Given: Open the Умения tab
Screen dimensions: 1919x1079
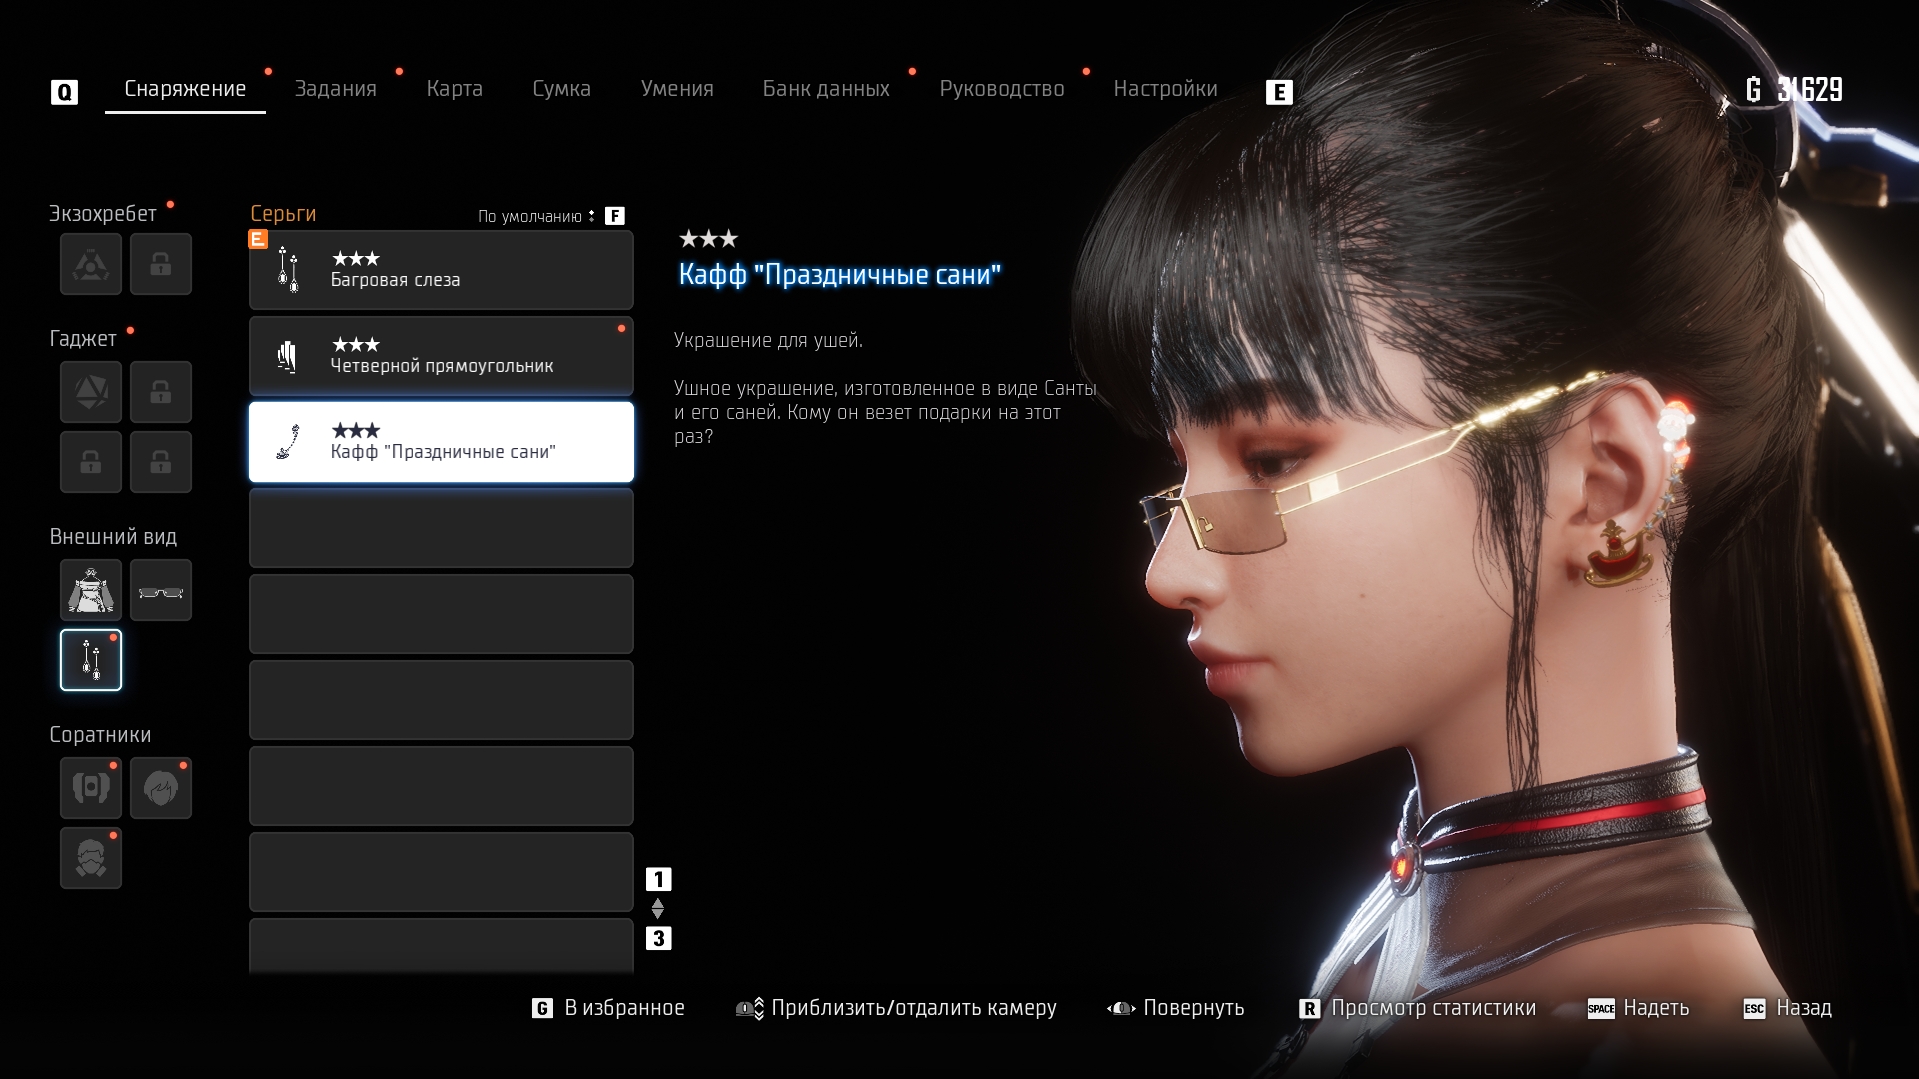Looking at the screenshot, I should 677,89.
